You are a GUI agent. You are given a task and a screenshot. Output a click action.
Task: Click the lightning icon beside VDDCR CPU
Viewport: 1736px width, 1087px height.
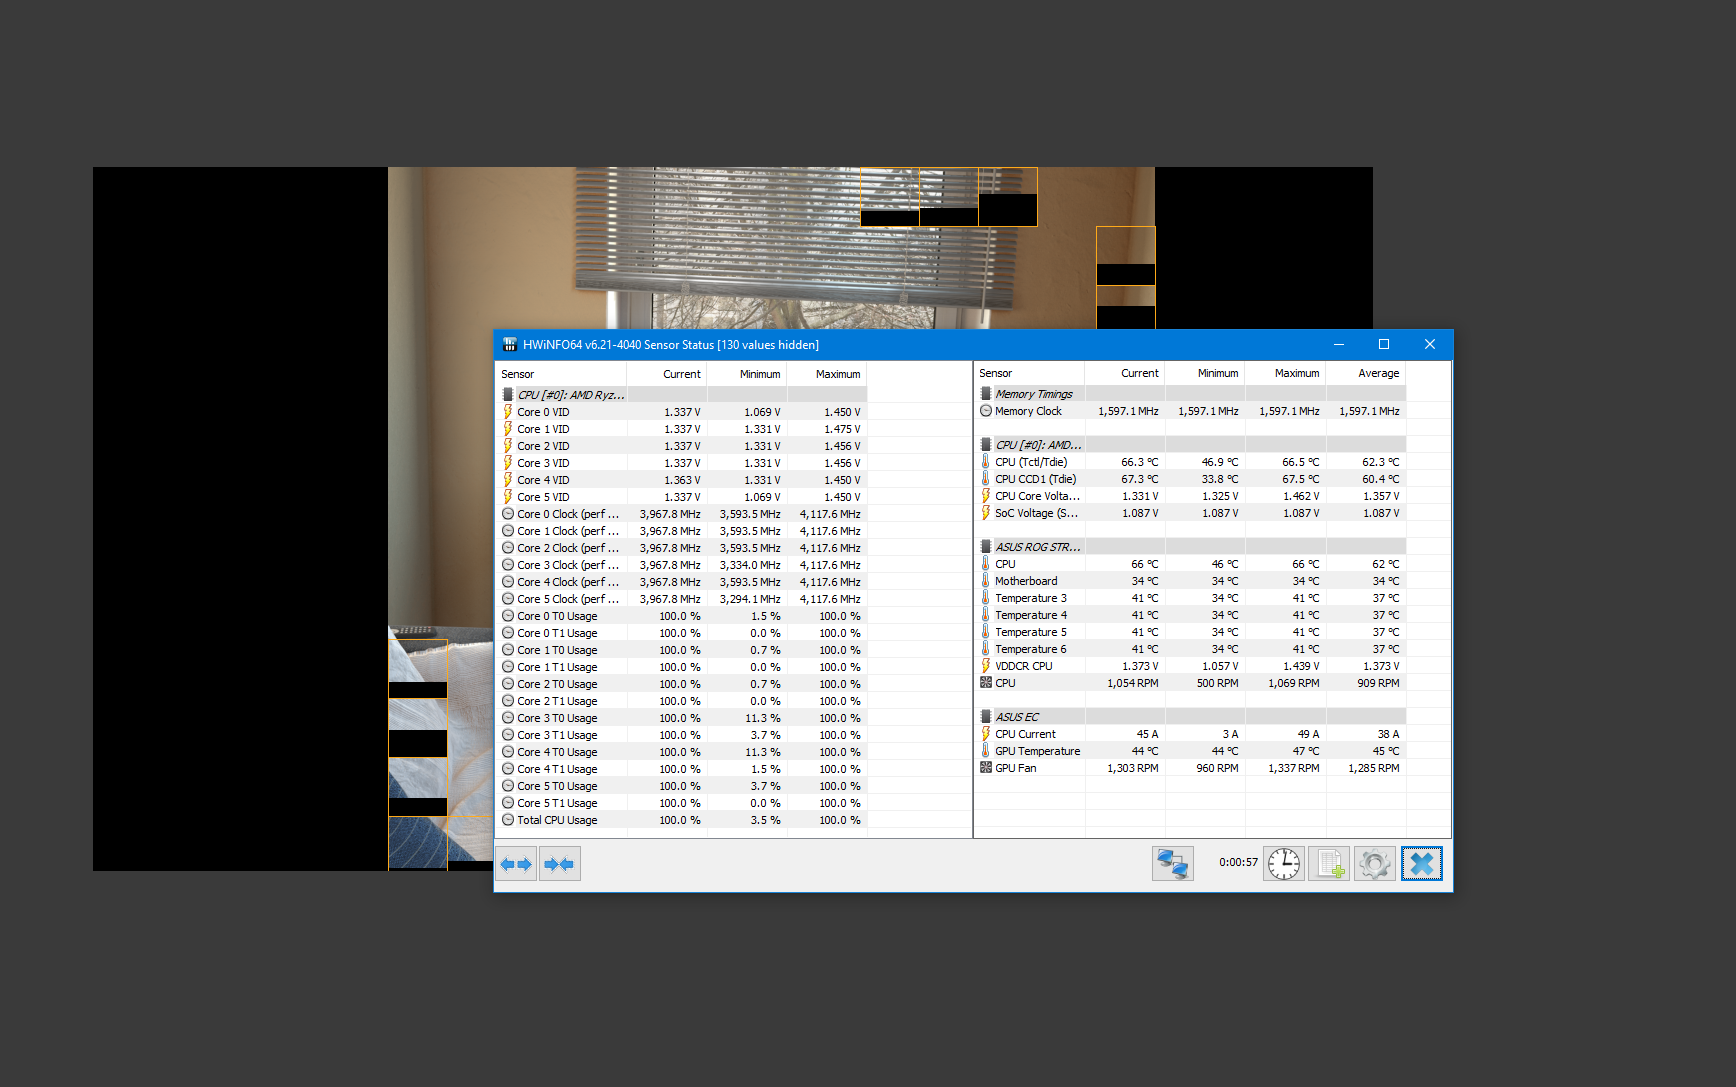(x=986, y=666)
